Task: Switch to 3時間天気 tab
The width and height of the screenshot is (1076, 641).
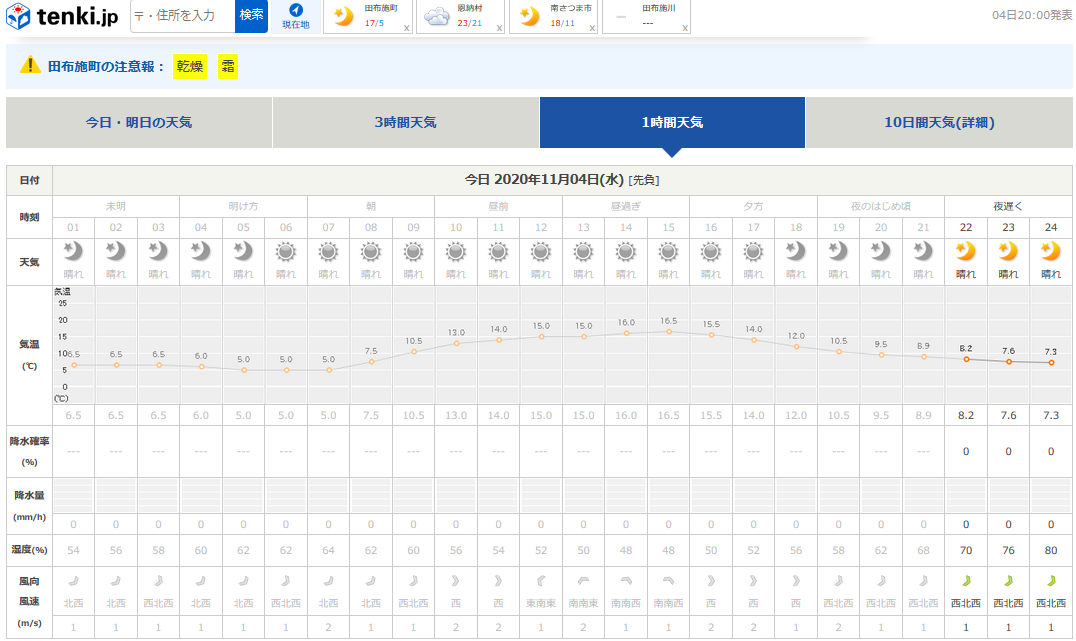Action: [406, 122]
